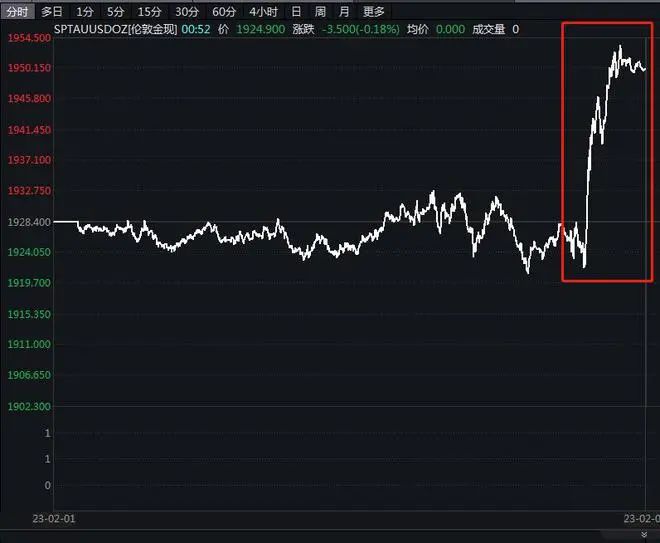This screenshot has height=543, width=660.
Task: Click the 23-02-01 date marker
Action: 54,518
